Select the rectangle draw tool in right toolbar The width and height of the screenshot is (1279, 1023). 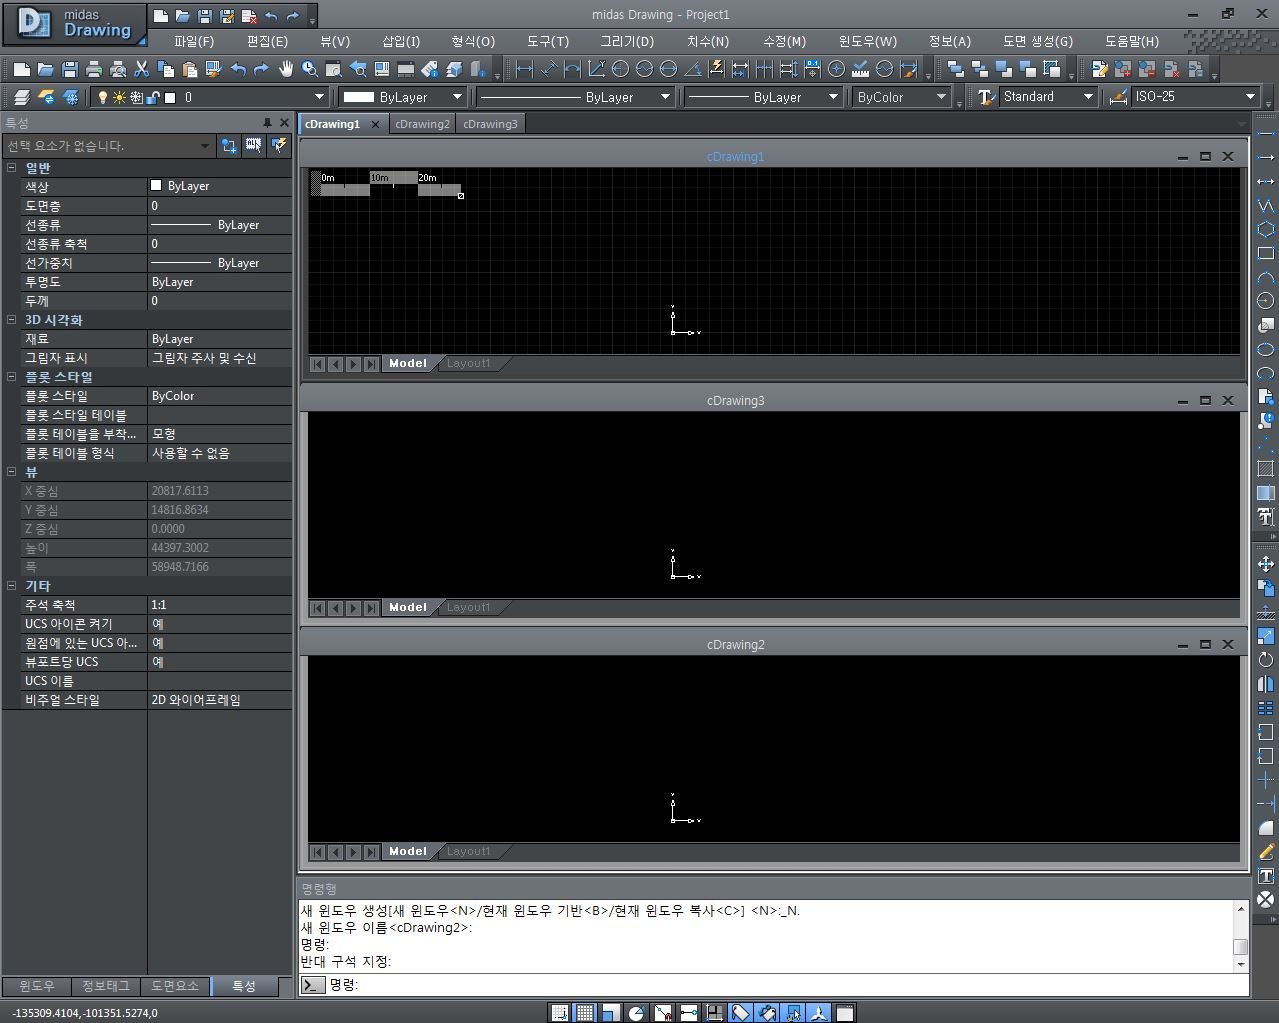(1265, 253)
